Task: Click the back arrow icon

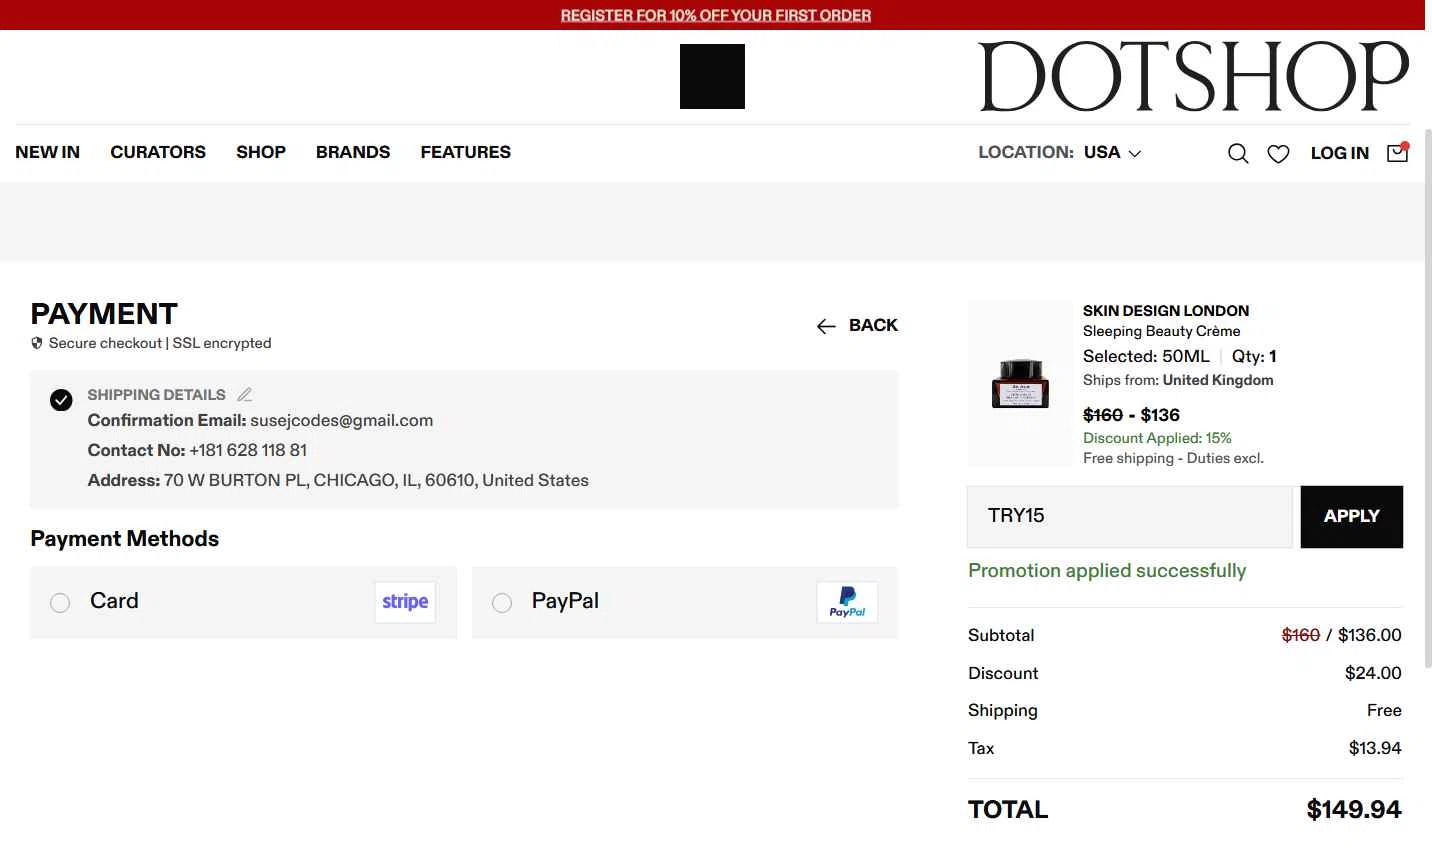Action: [826, 326]
